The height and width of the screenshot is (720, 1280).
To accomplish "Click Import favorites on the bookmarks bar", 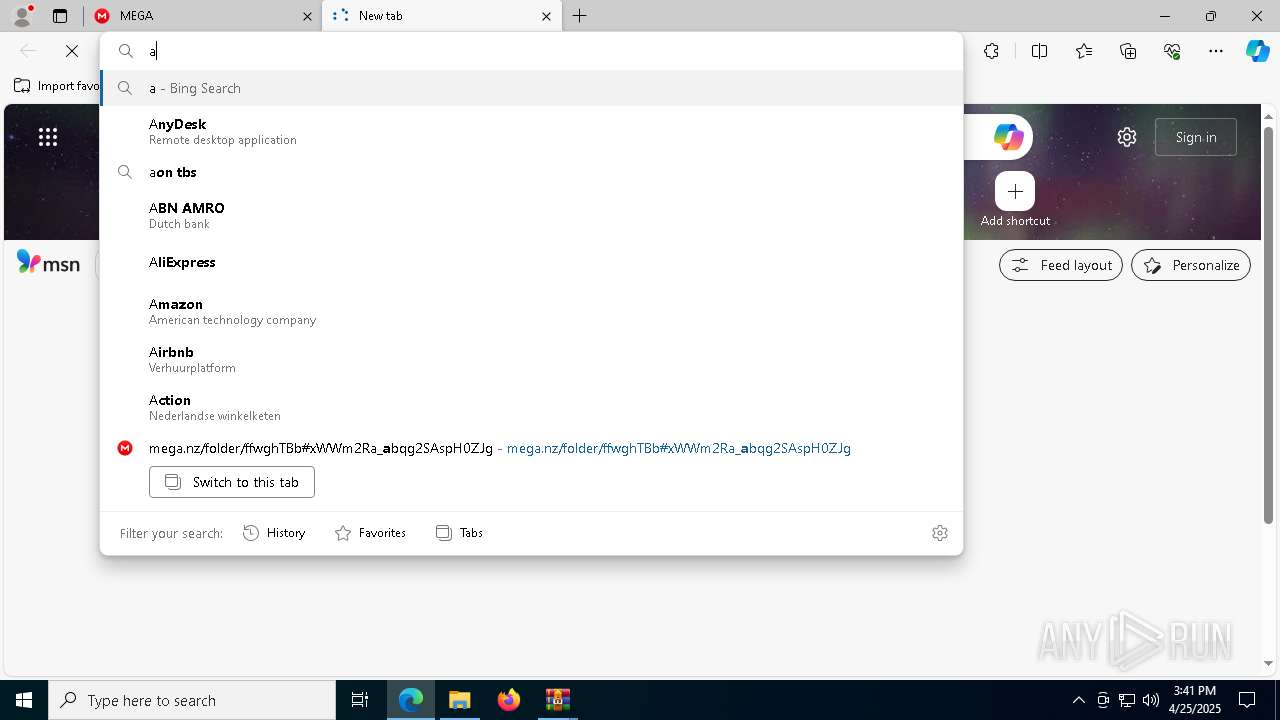I will [56, 86].
